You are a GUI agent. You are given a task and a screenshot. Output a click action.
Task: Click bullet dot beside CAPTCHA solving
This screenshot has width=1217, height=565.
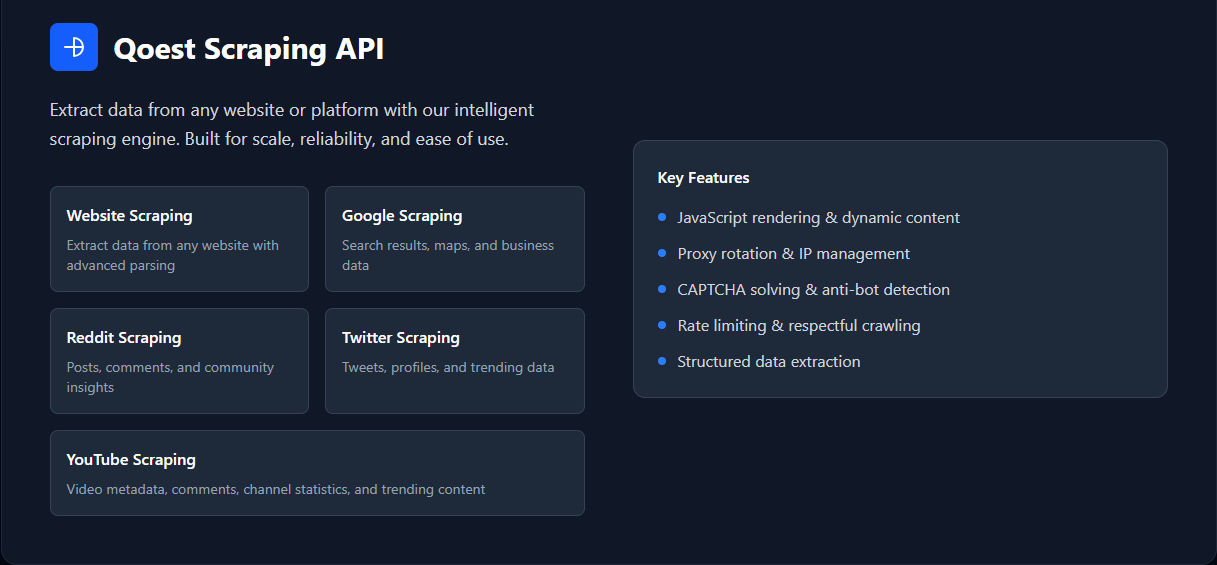click(662, 289)
